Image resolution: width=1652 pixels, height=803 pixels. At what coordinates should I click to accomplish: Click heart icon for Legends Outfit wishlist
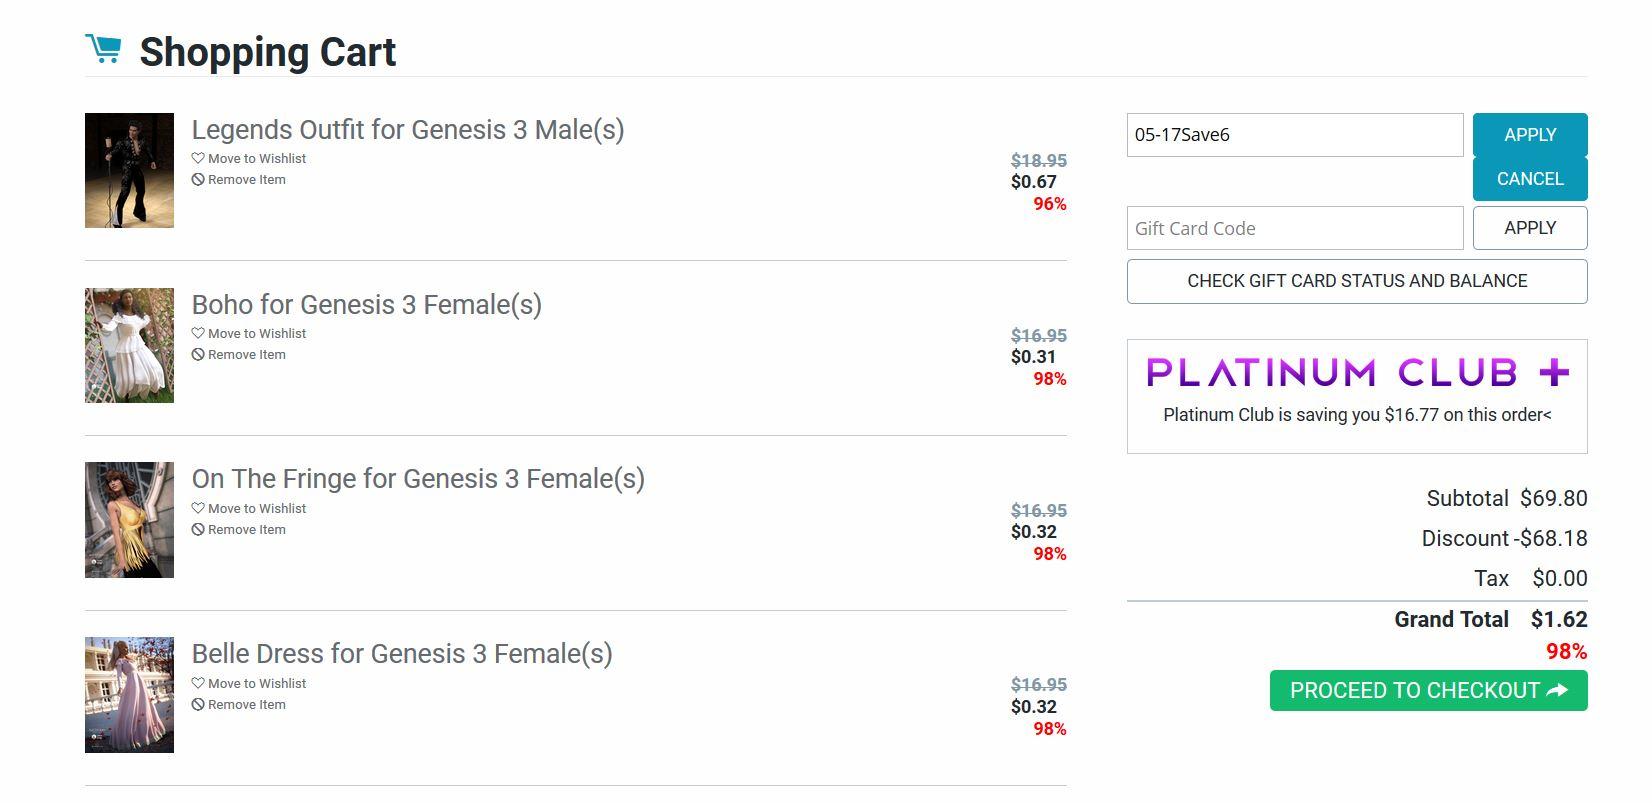(x=198, y=158)
